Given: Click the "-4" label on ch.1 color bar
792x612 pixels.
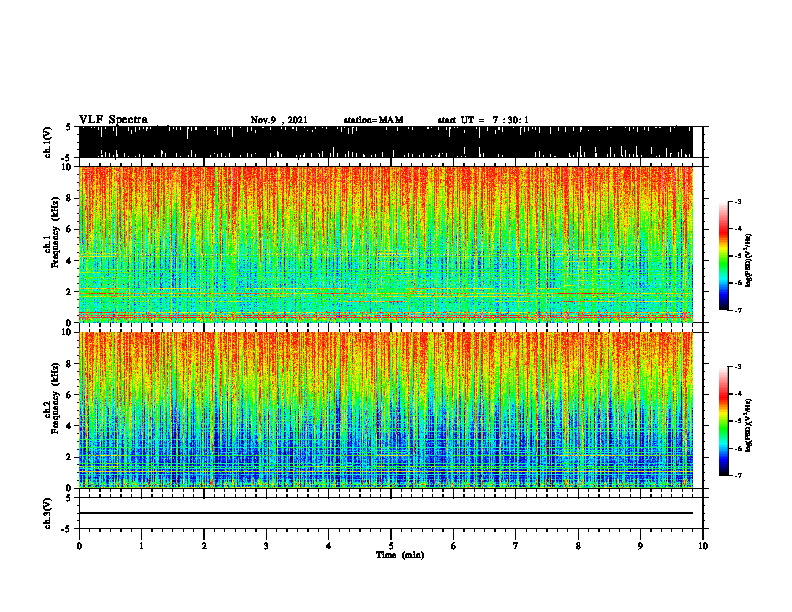Looking at the screenshot, I should pyautogui.click(x=738, y=228).
